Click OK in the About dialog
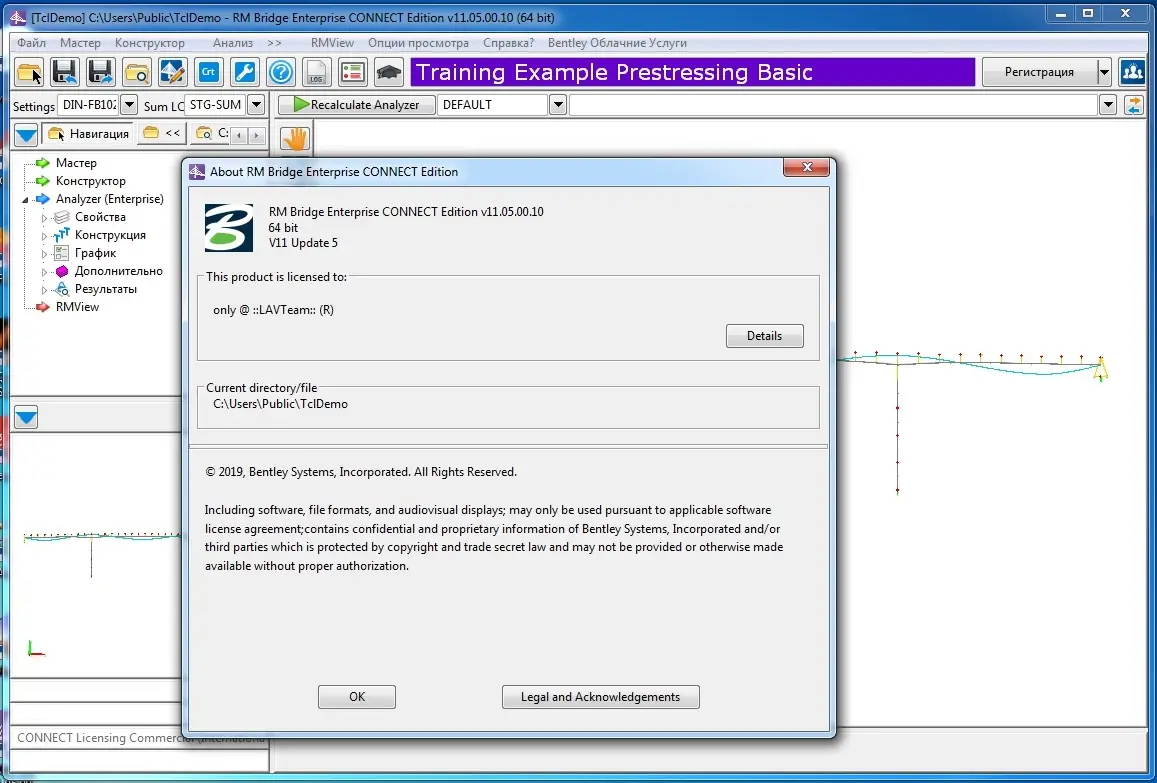Image resolution: width=1157 pixels, height=783 pixels. (x=357, y=697)
